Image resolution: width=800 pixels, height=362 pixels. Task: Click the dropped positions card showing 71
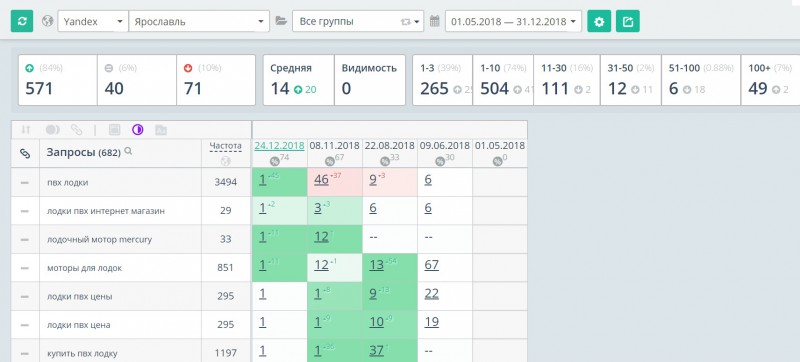(216, 80)
